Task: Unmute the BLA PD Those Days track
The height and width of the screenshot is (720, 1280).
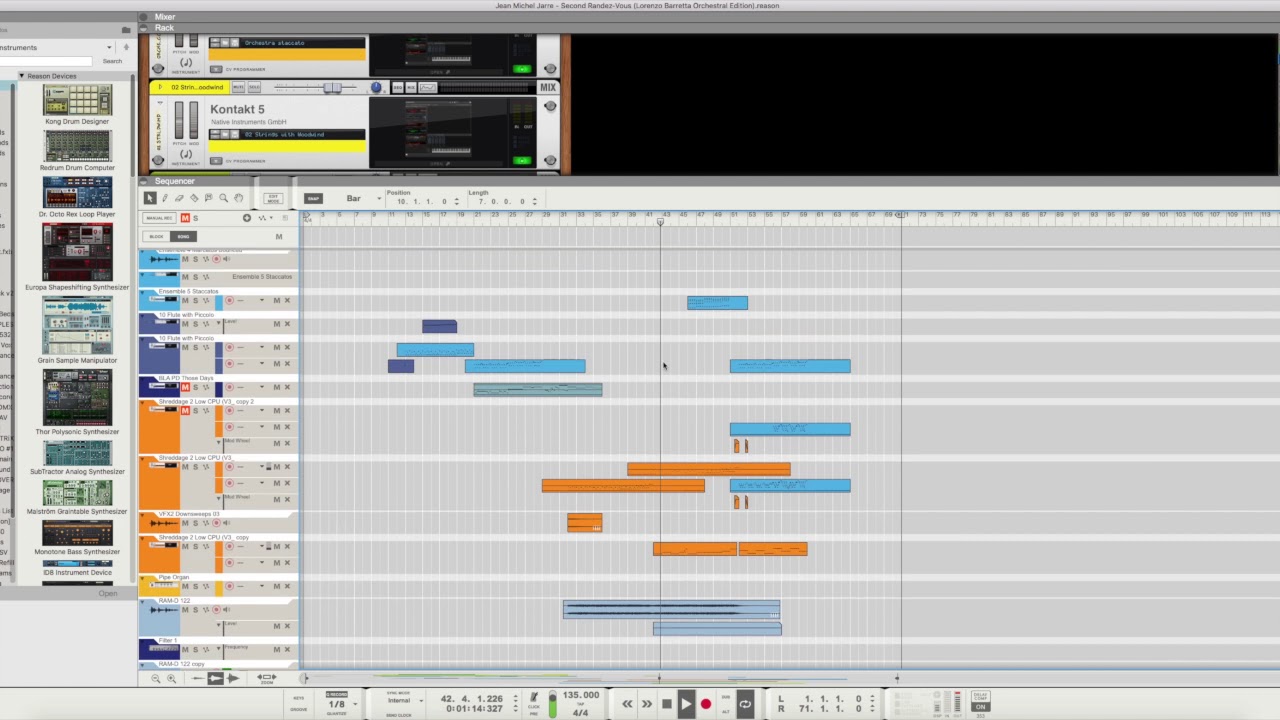Action: pos(185,387)
